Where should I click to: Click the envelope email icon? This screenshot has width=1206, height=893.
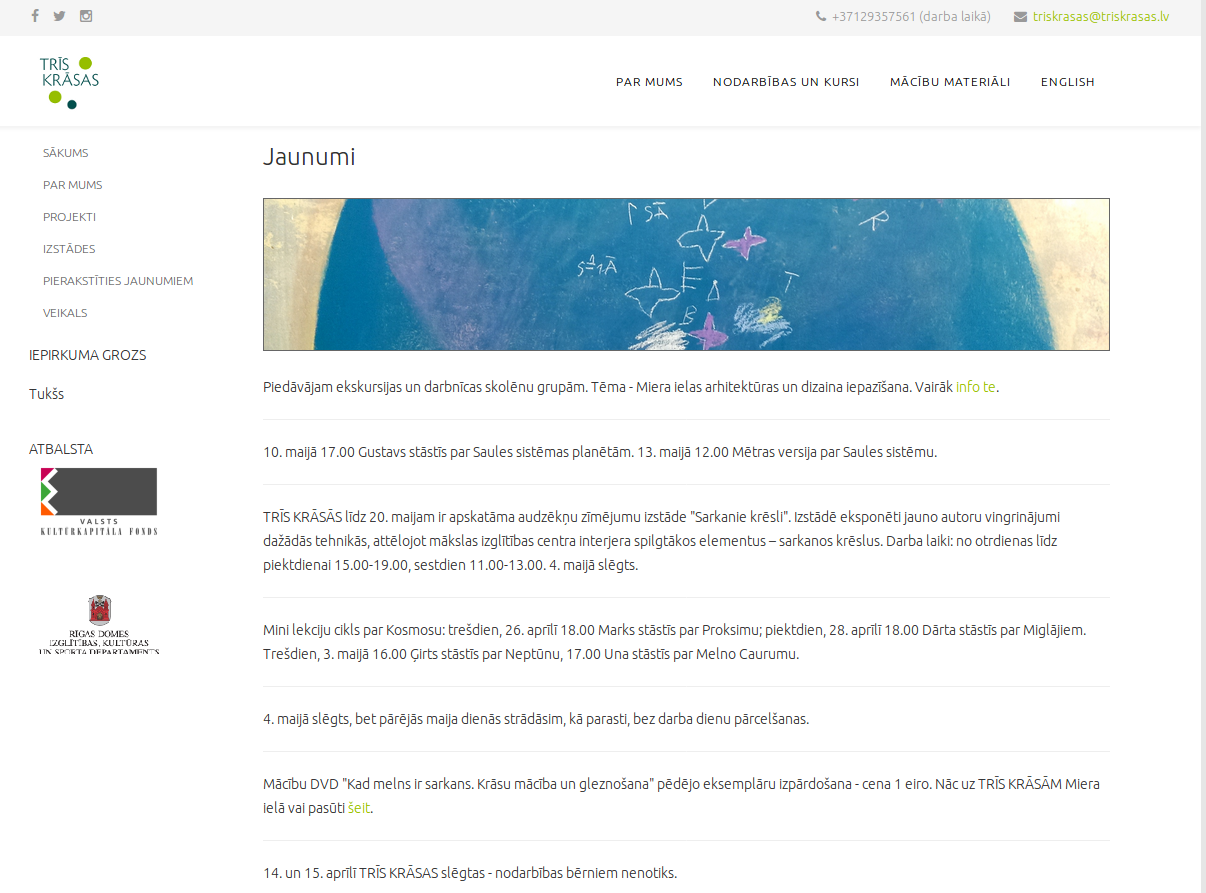[x=1020, y=16]
